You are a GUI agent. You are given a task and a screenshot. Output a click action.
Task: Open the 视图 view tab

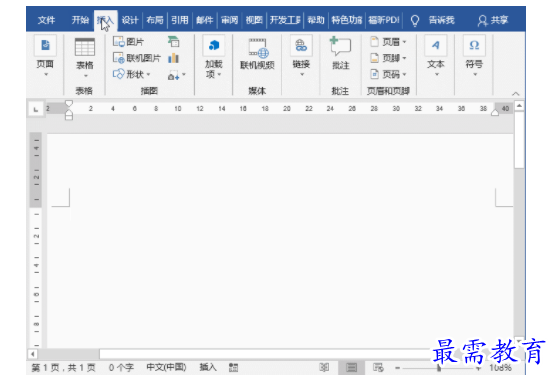(x=254, y=20)
